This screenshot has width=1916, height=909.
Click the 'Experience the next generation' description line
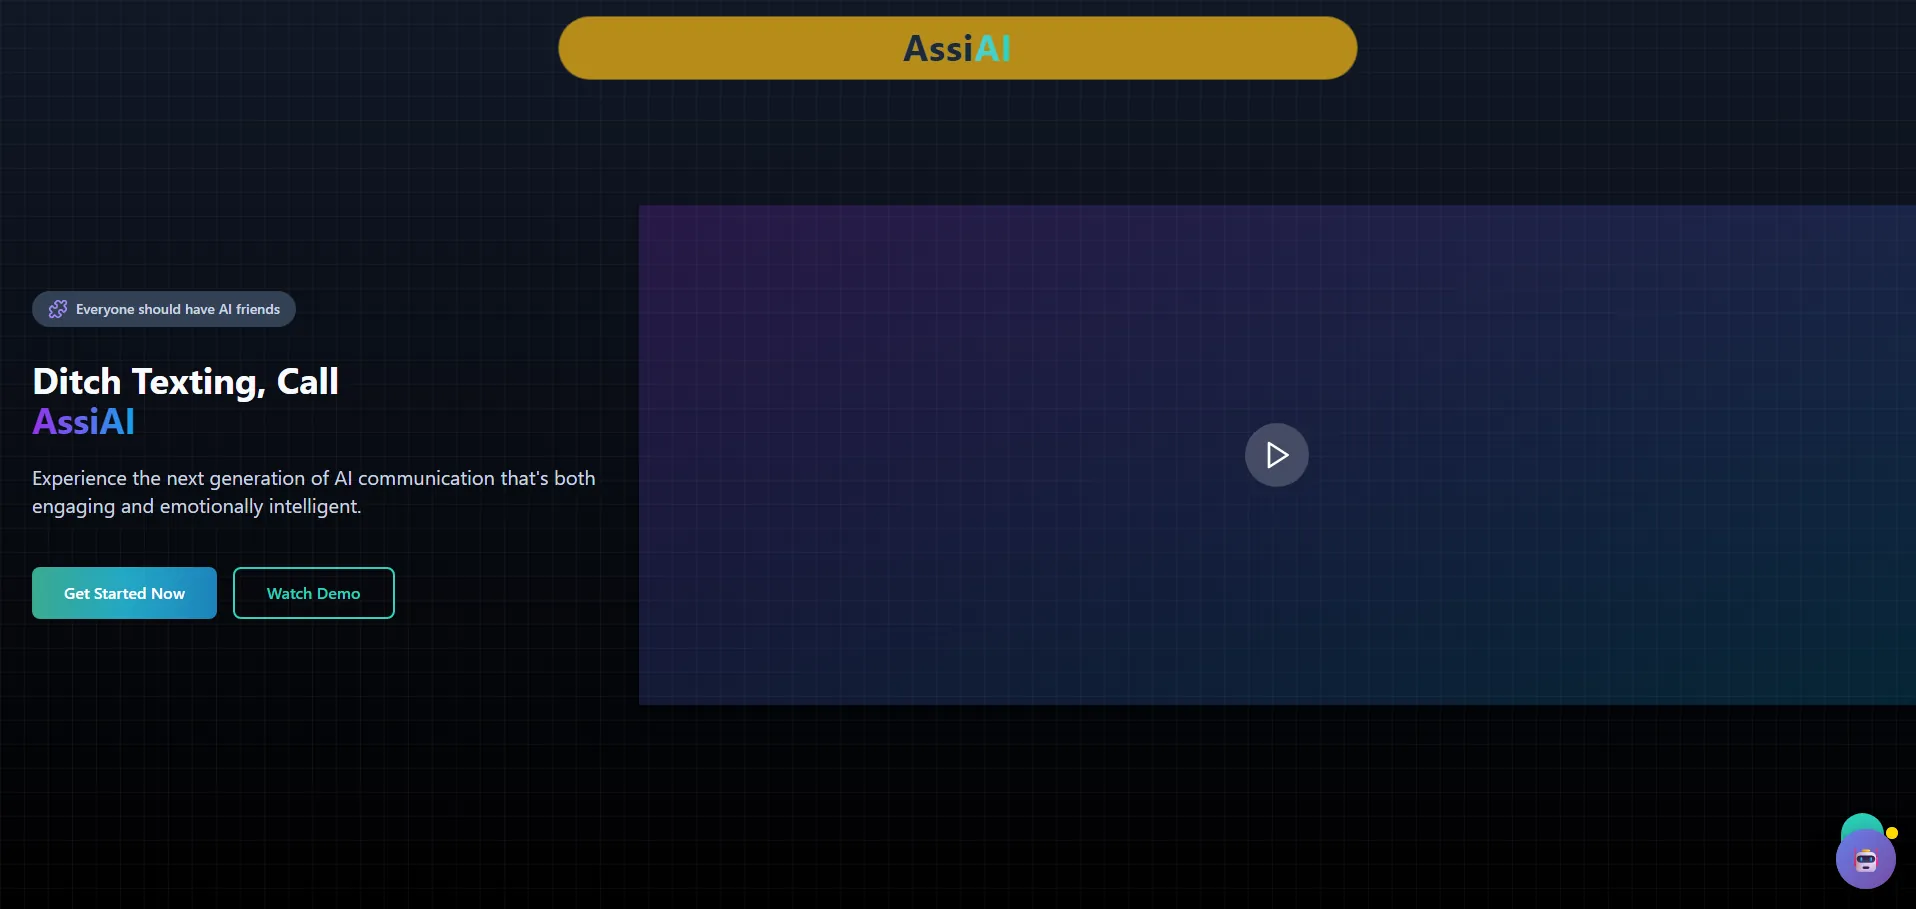pos(313,478)
